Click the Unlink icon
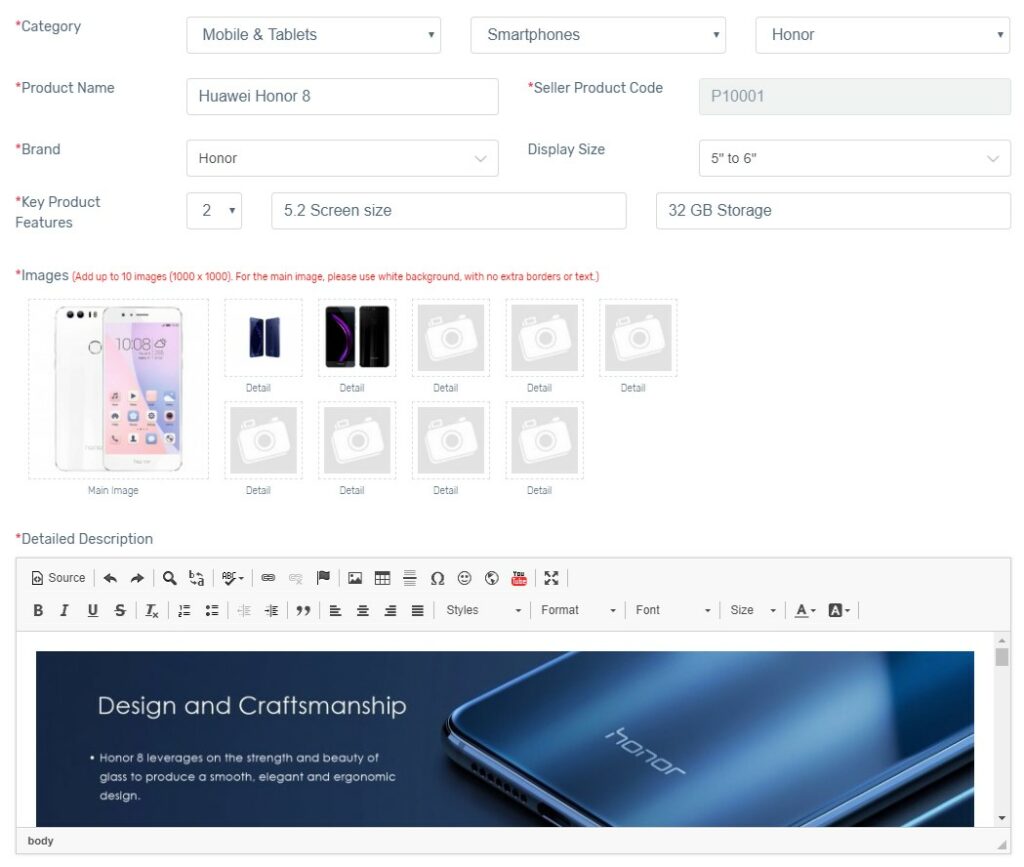The height and width of the screenshot is (867, 1024). (295, 578)
